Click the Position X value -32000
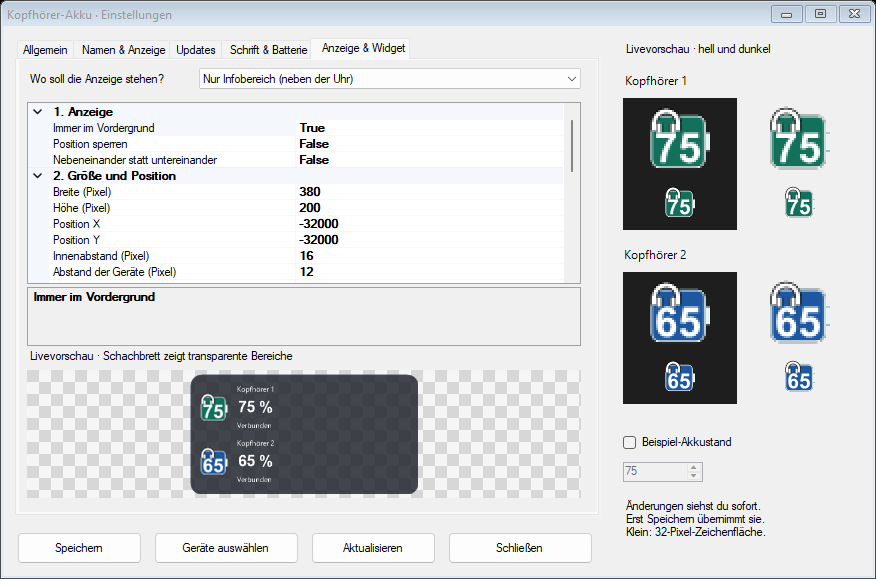 (x=318, y=224)
